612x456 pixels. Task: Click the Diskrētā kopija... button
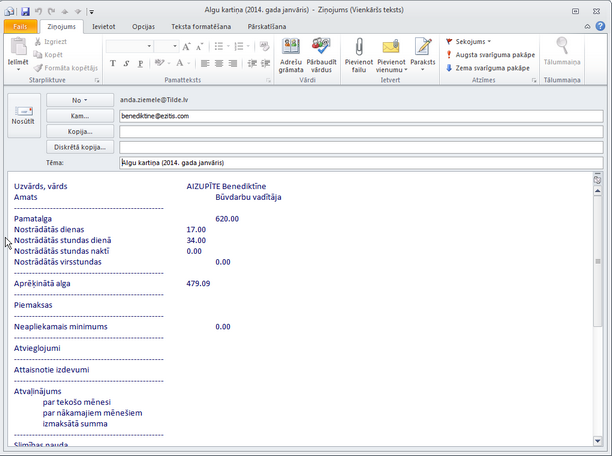80,147
